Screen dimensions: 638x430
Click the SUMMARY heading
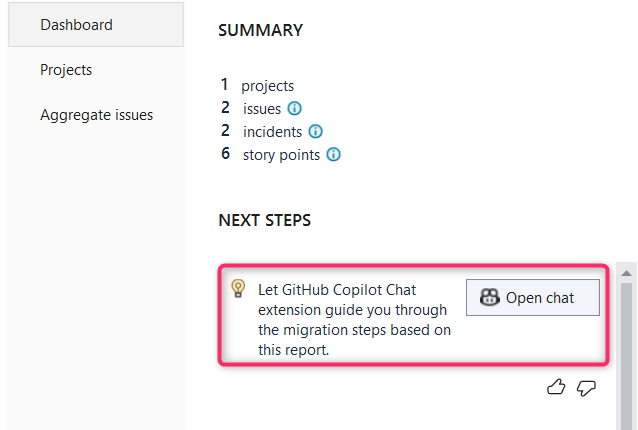pyautogui.click(x=260, y=31)
